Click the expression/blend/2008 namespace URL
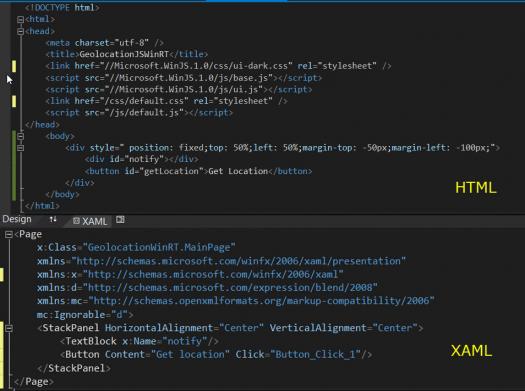The width and height of the screenshot is (525, 391). pyautogui.click(x=230, y=288)
